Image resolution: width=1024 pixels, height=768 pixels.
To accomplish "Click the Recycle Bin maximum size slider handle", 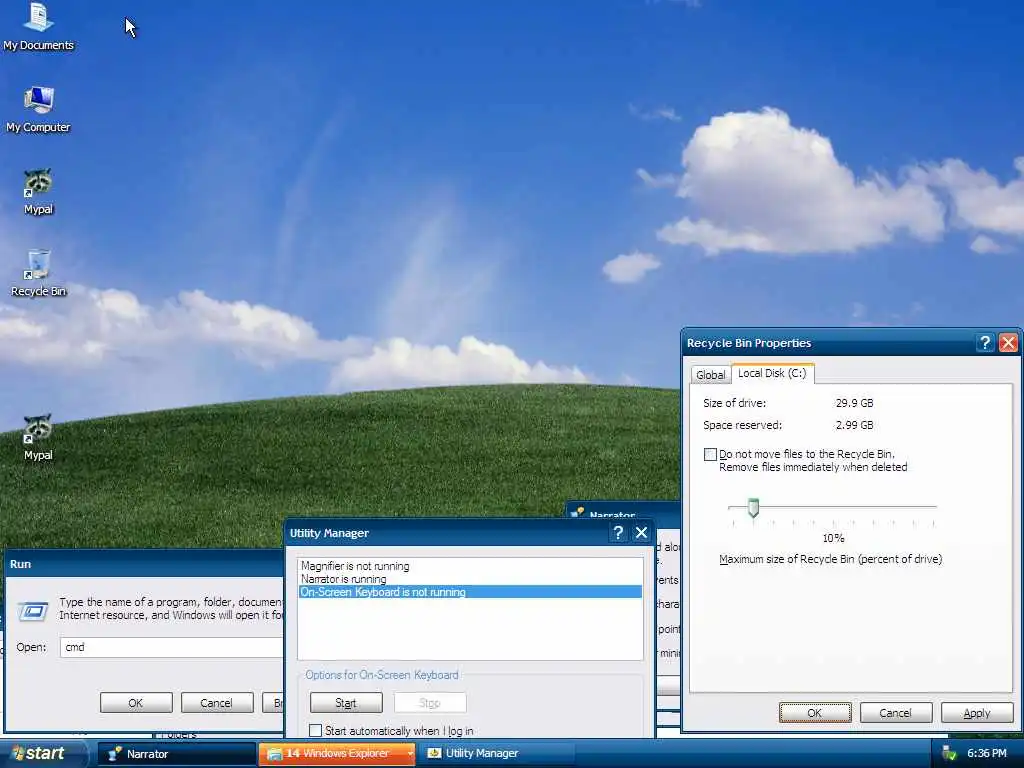I will (753, 508).
